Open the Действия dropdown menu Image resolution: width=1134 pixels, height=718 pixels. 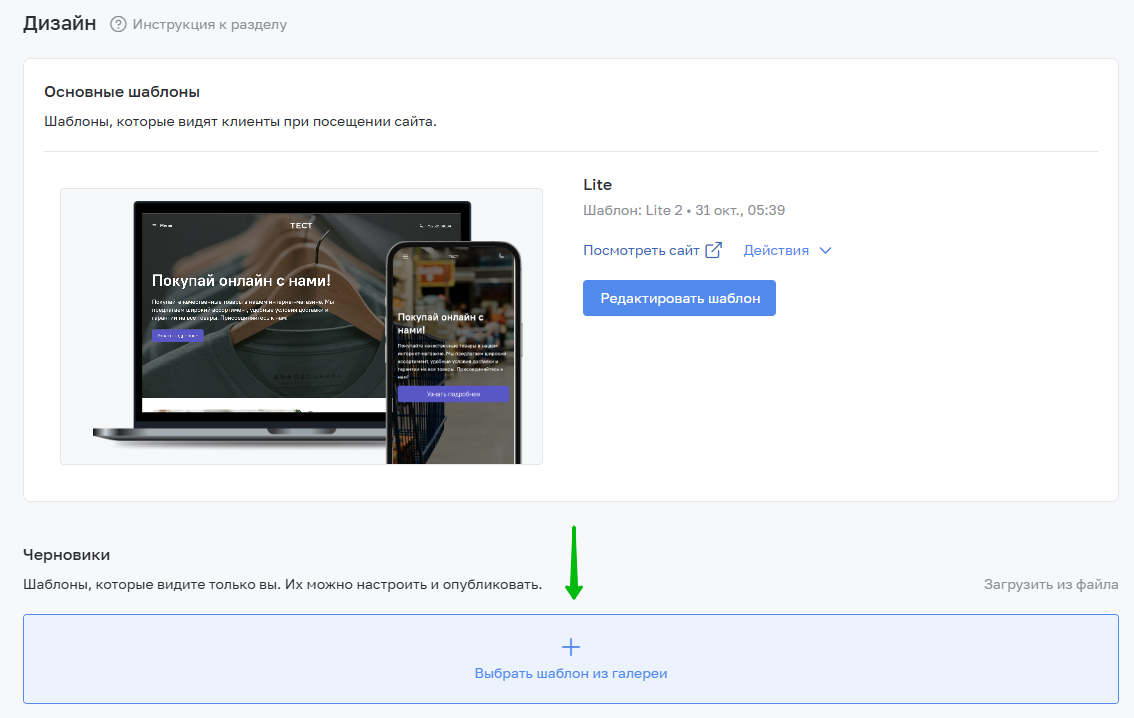tap(777, 251)
